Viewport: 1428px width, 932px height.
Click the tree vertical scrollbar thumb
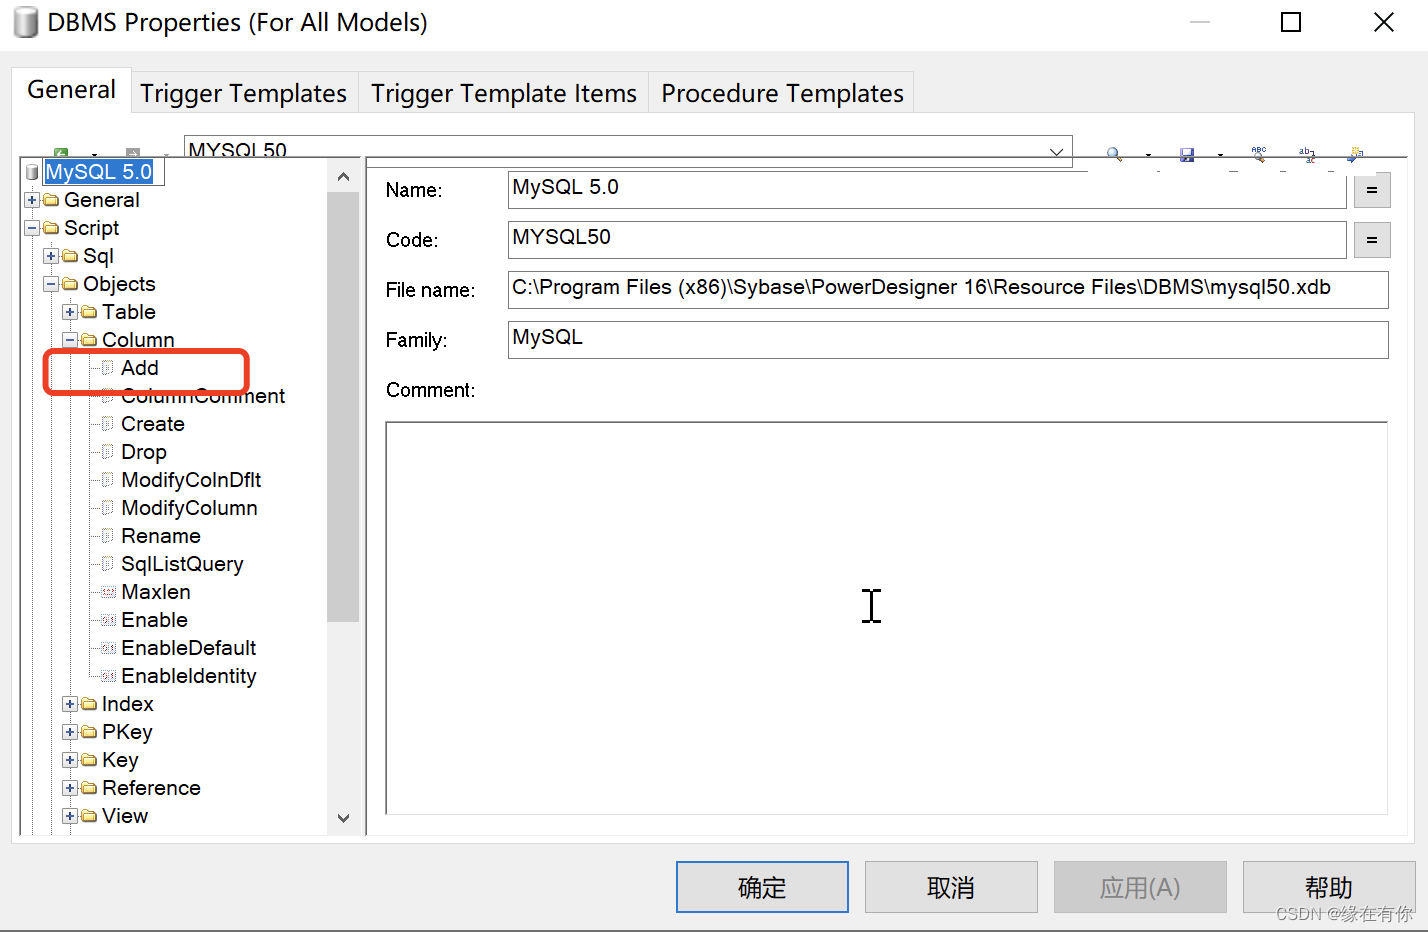click(x=343, y=407)
